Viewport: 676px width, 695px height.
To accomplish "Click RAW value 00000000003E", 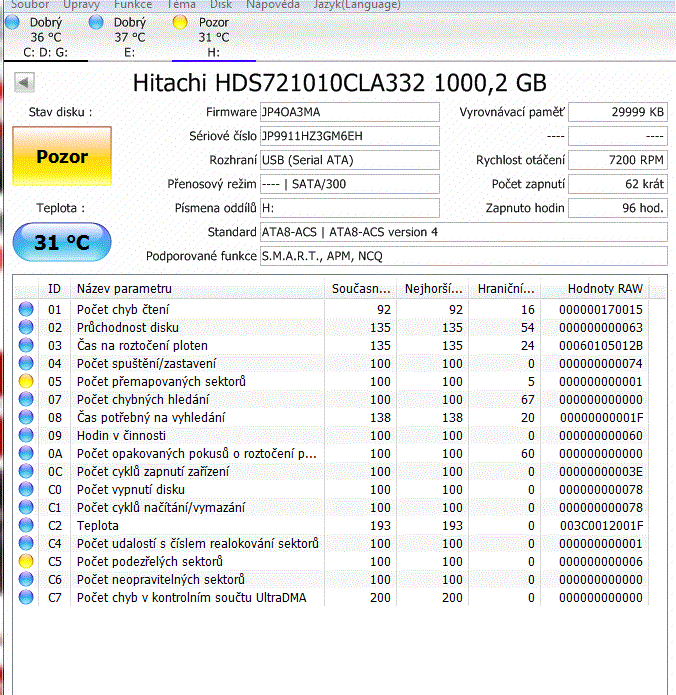I will pyautogui.click(x=601, y=472).
